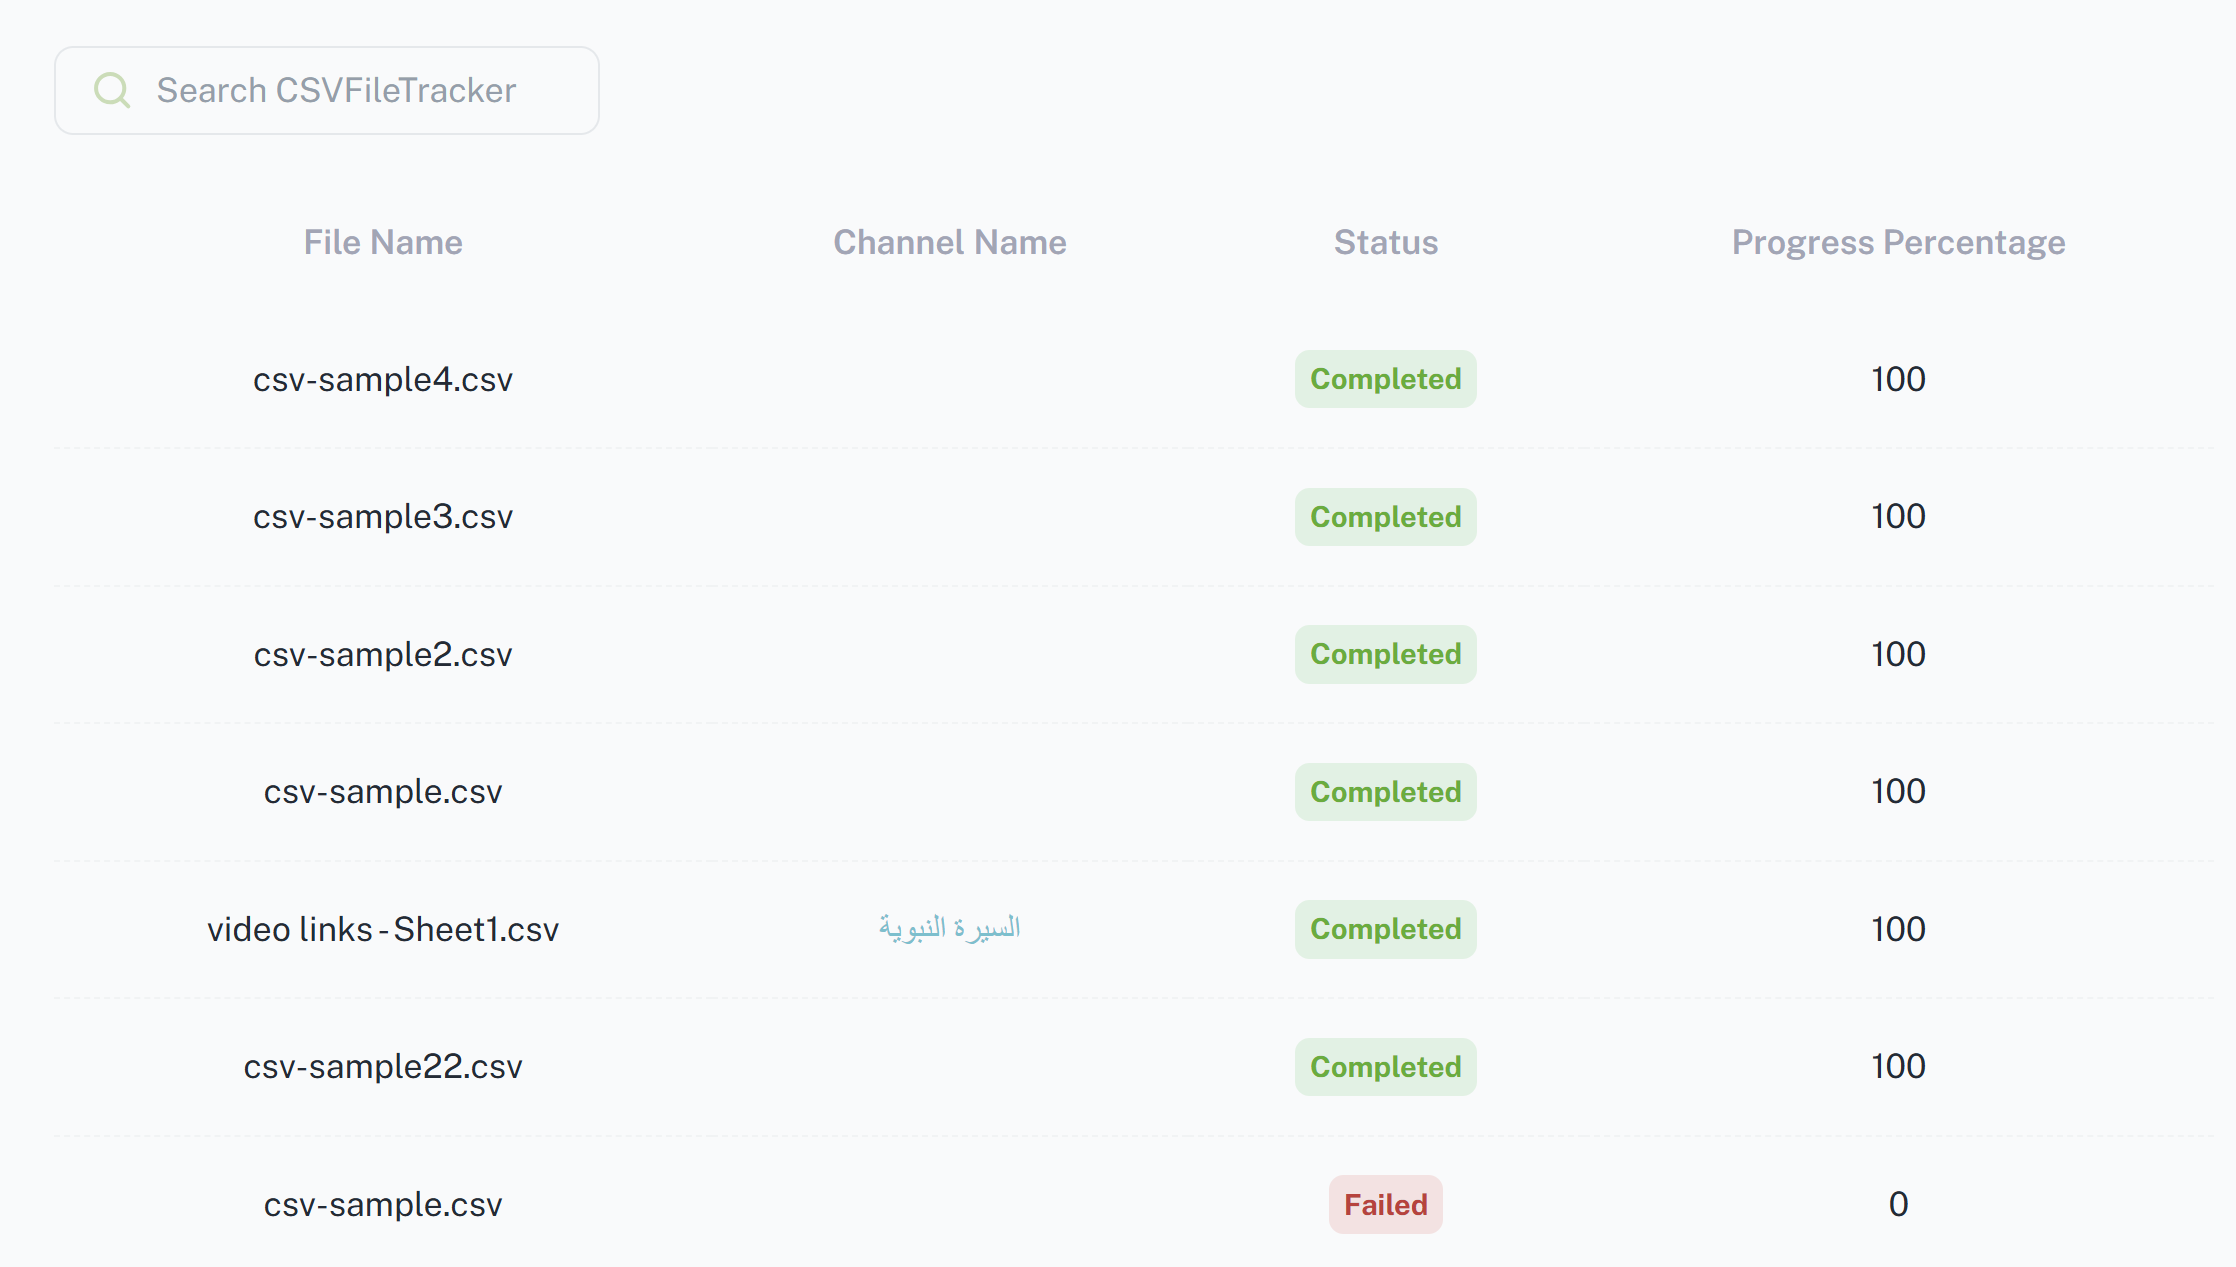The image size is (2236, 1267).
Task: Click the Completed badge for csv-sample3.csv
Action: point(1385,517)
